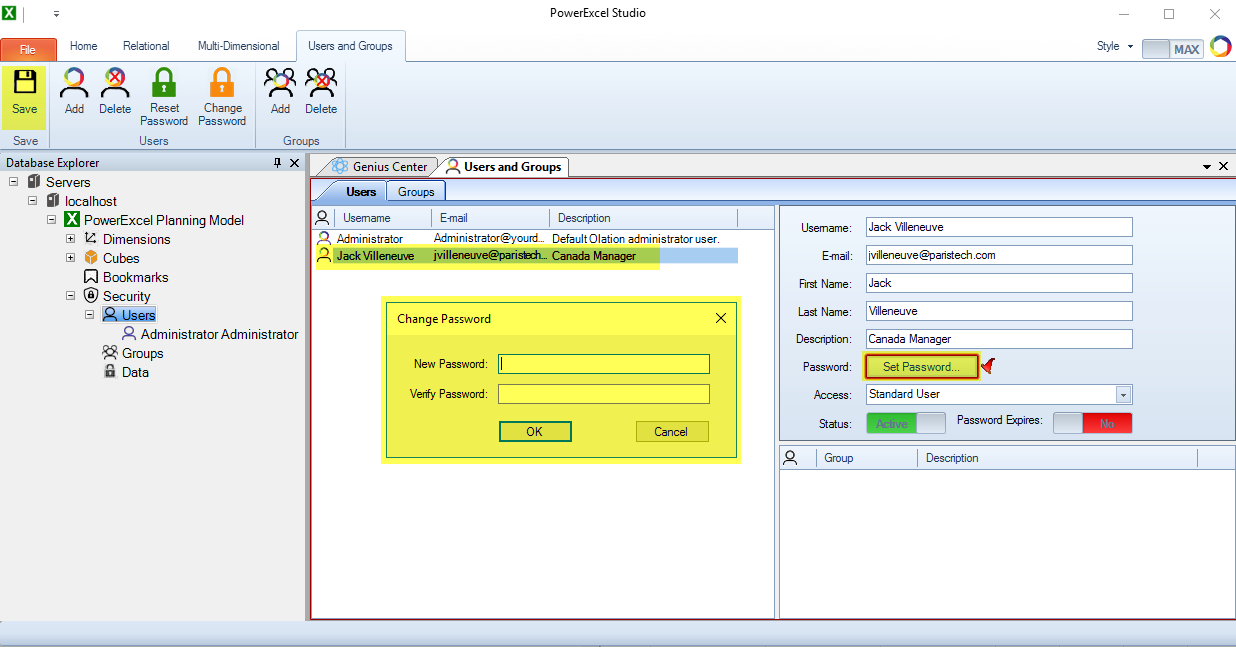
Task: Click the orange Change Password ribbon icon
Action: coord(222,82)
